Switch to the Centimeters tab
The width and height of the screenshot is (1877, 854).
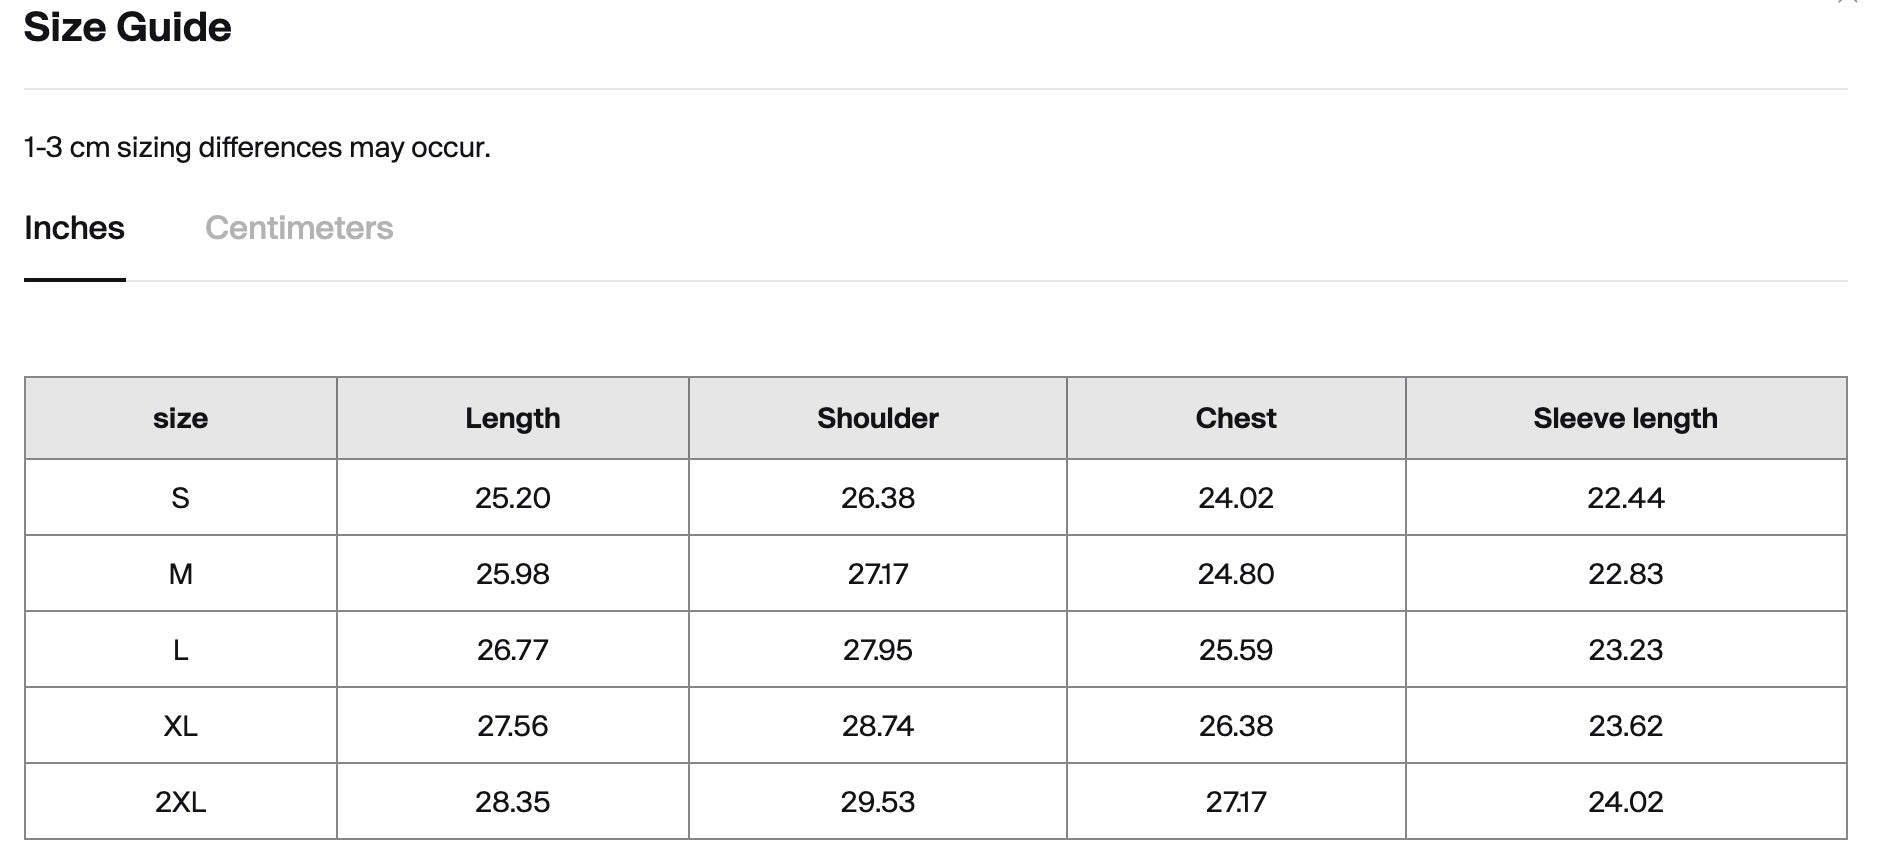pos(299,228)
